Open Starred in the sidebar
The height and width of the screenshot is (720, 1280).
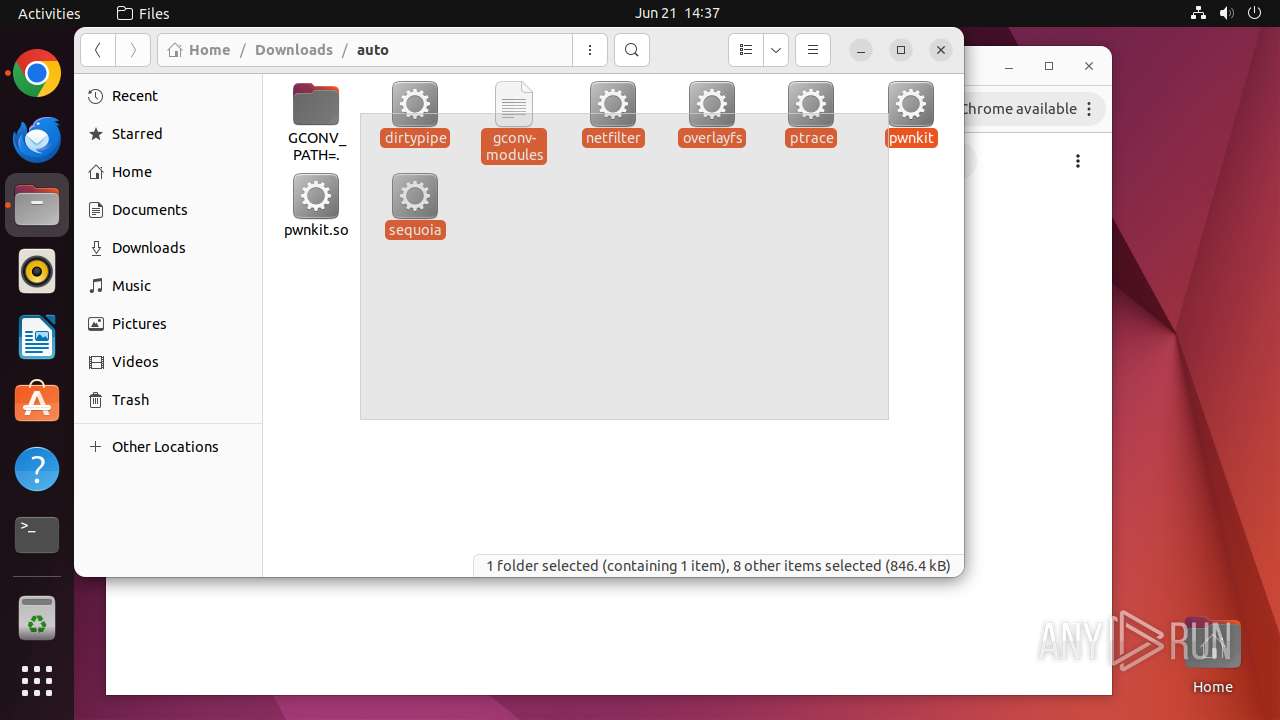pos(168,134)
